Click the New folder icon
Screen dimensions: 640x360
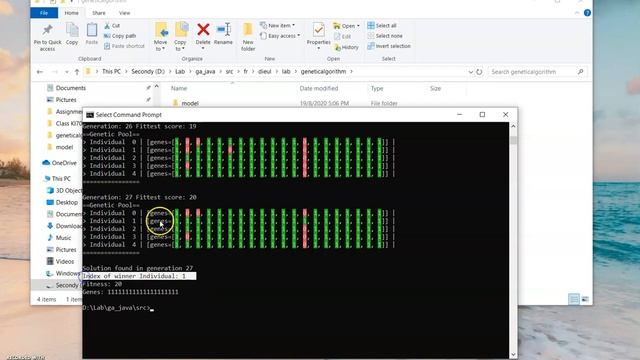click(x=248, y=30)
